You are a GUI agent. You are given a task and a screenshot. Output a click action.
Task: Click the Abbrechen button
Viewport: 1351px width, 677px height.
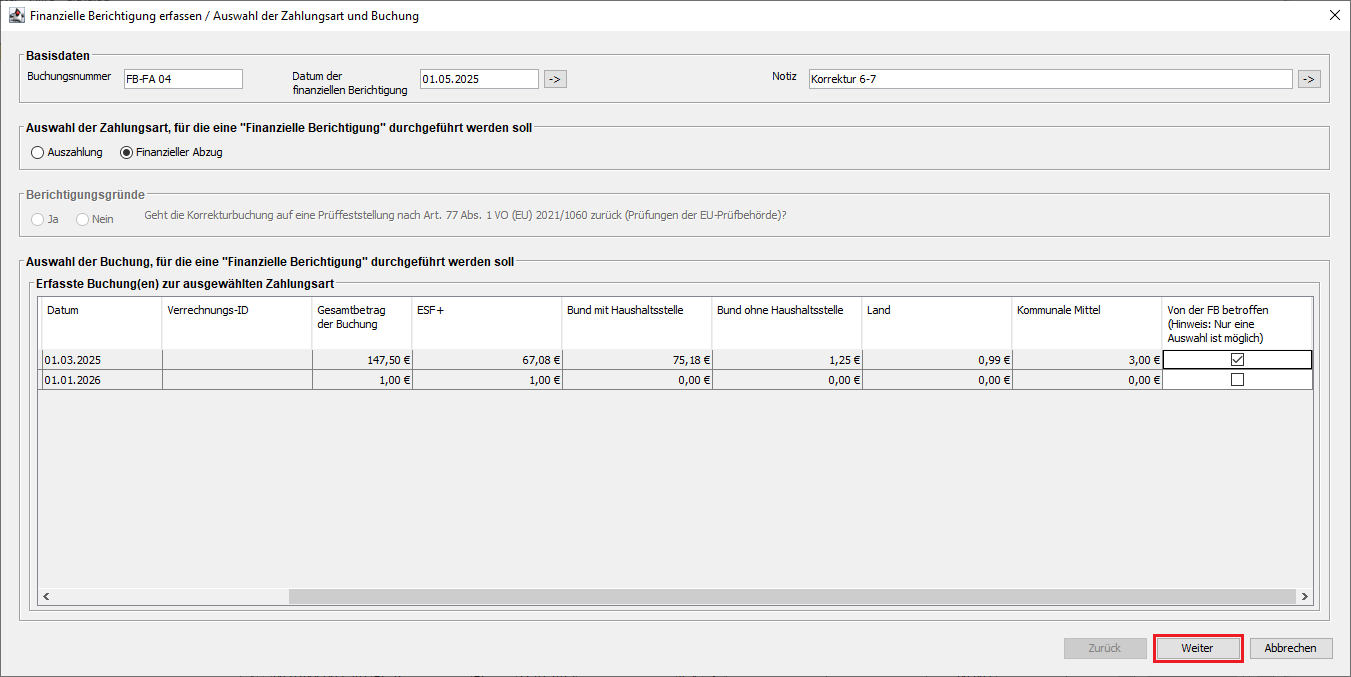[x=1290, y=648]
